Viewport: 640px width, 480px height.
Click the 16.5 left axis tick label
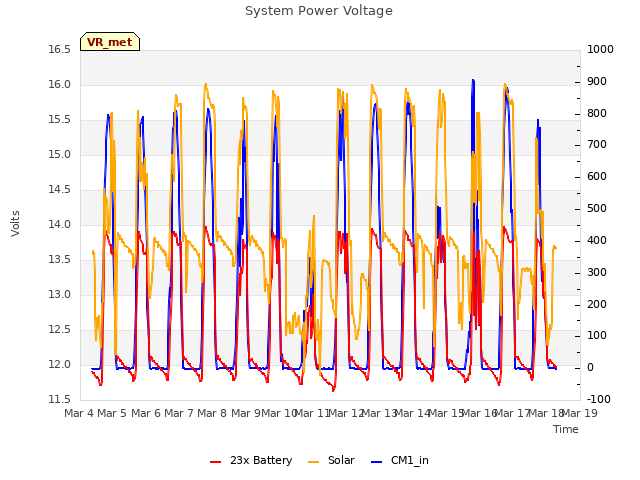point(60,50)
